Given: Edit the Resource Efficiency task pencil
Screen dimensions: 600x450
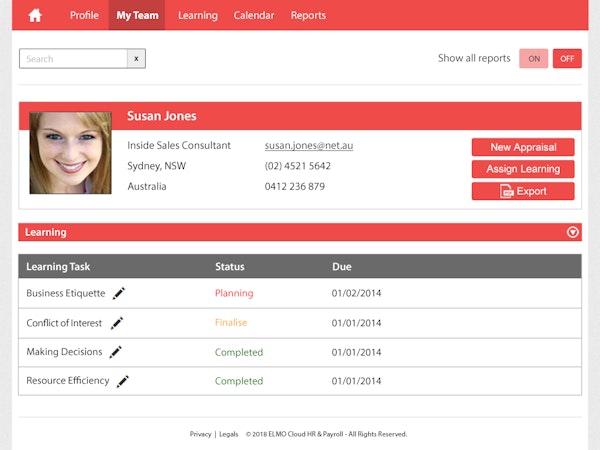Looking at the screenshot, I should 123,381.
